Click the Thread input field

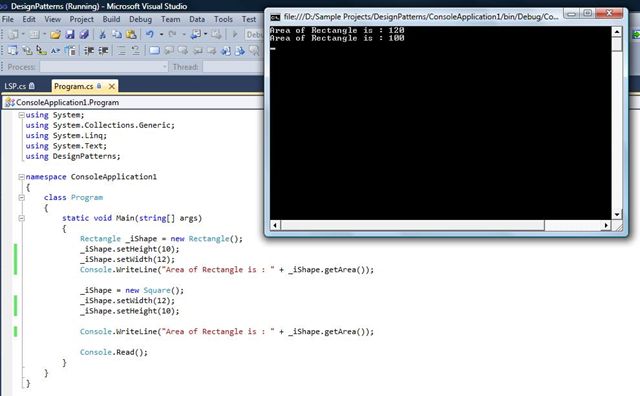click(233, 67)
